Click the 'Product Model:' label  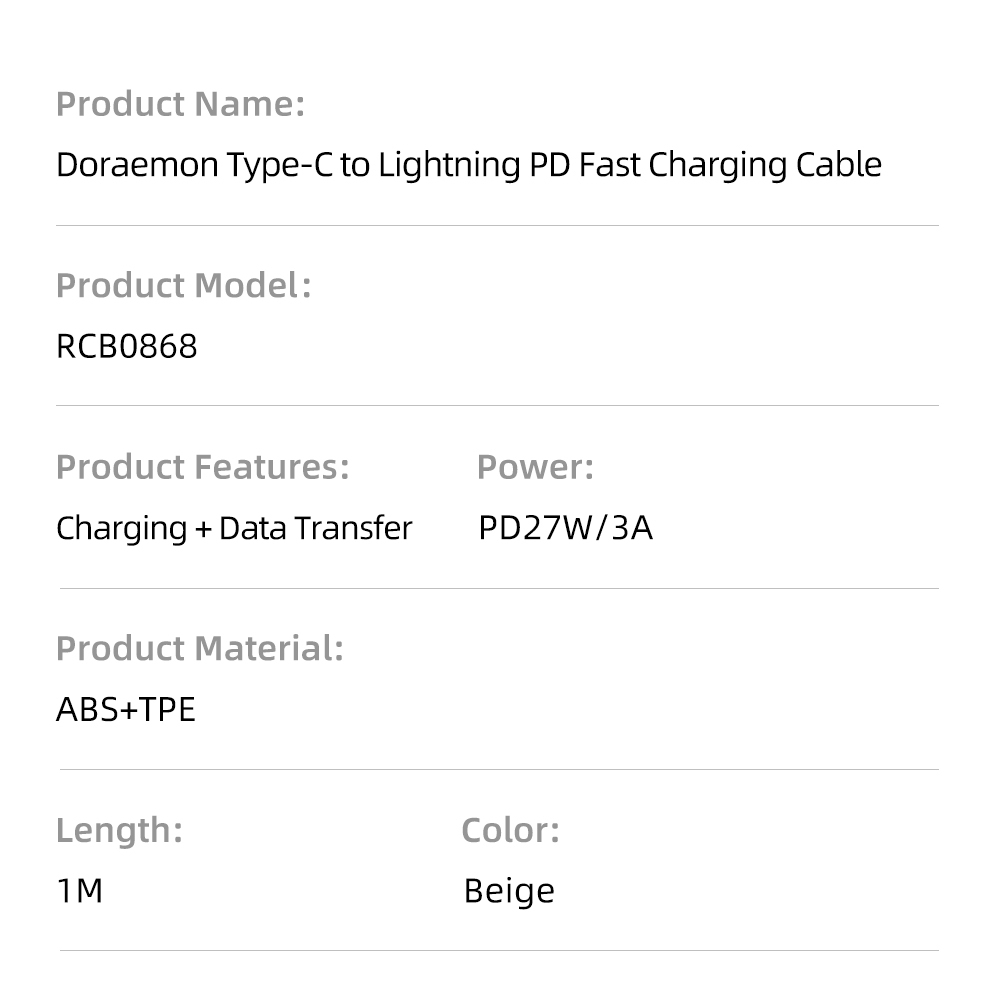183,285
